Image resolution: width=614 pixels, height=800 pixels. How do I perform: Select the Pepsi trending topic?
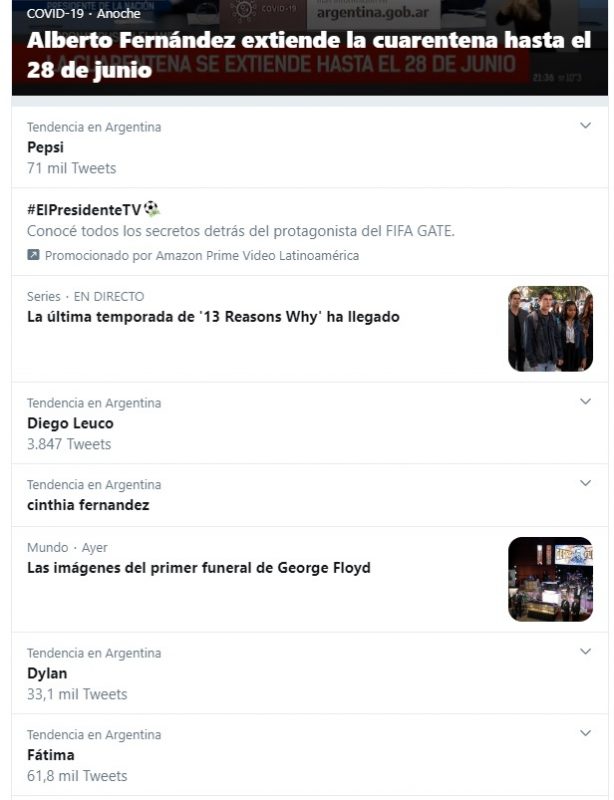click(x=45, y=147)
